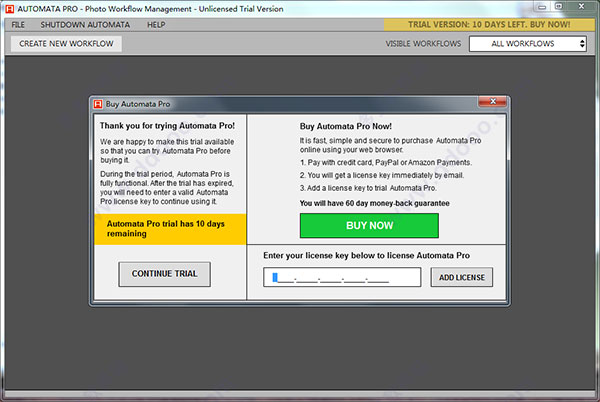Open the FILE menu

(x=18, y=25)
